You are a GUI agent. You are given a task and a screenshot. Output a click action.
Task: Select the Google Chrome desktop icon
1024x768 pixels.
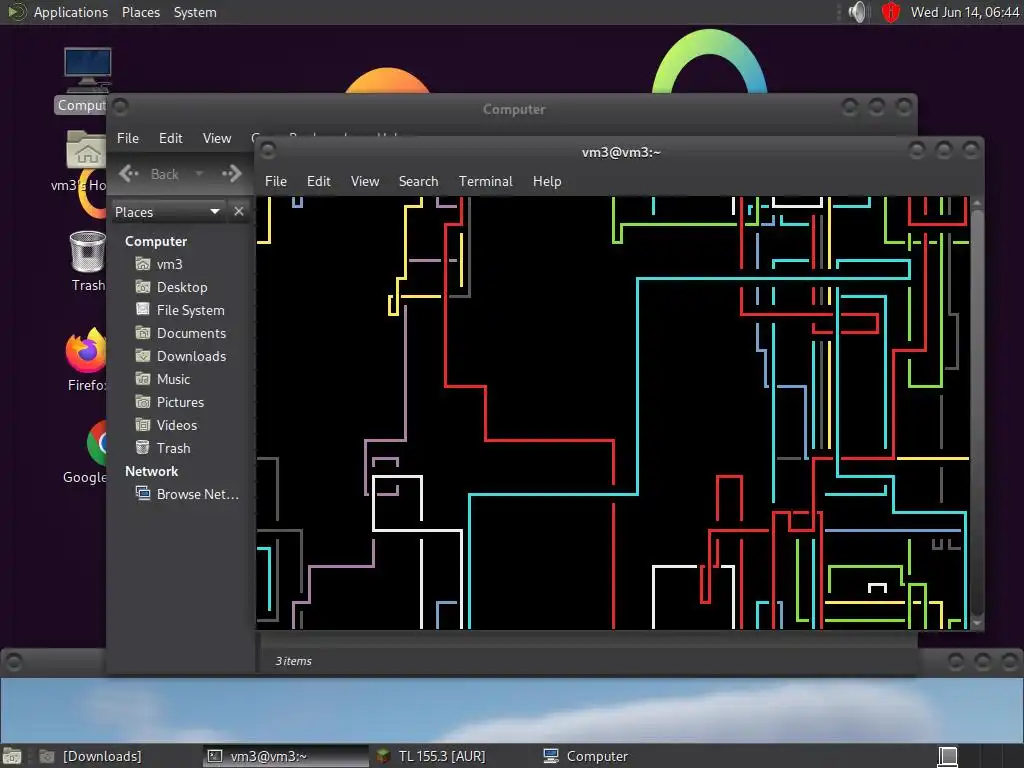[86, 453]
